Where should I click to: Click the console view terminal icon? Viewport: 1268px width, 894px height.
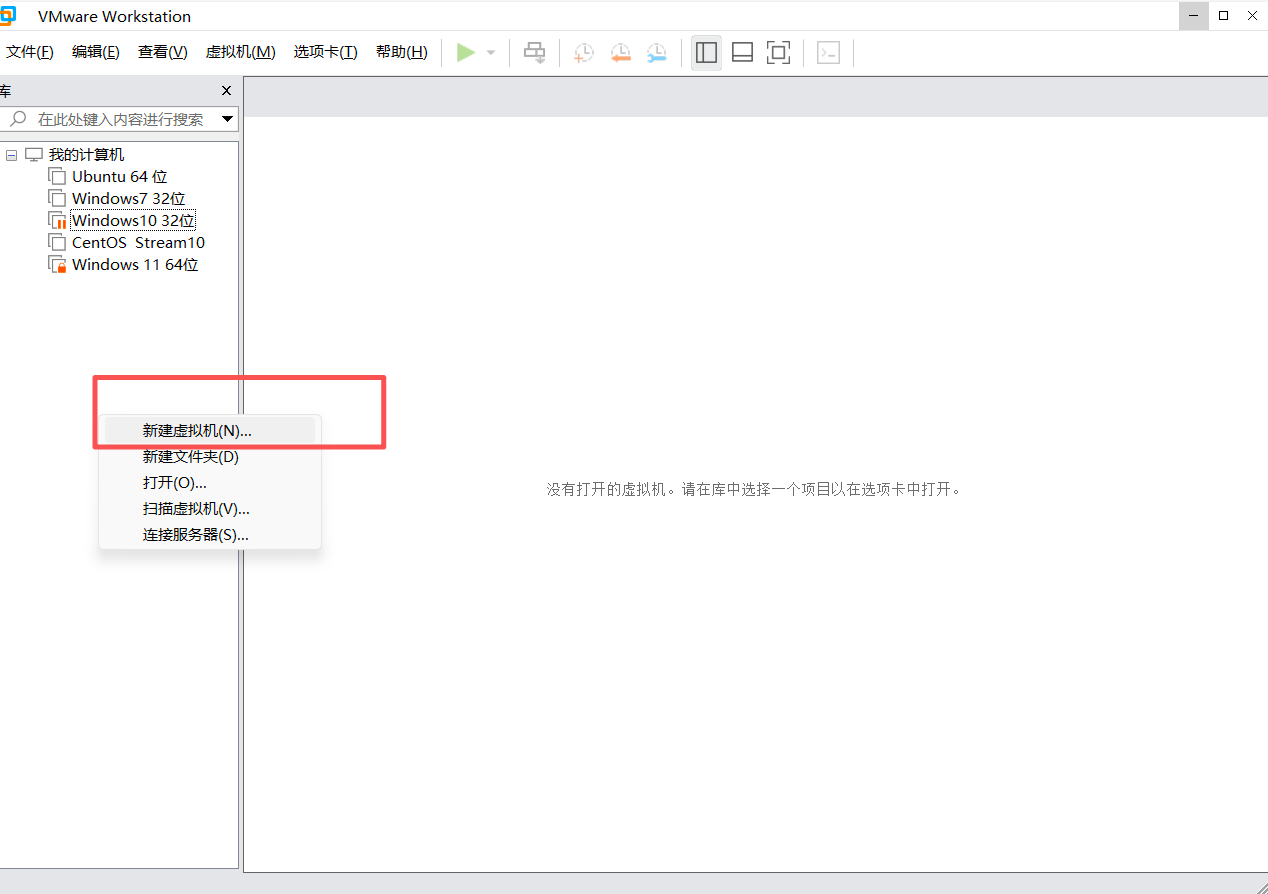[828, 53]
